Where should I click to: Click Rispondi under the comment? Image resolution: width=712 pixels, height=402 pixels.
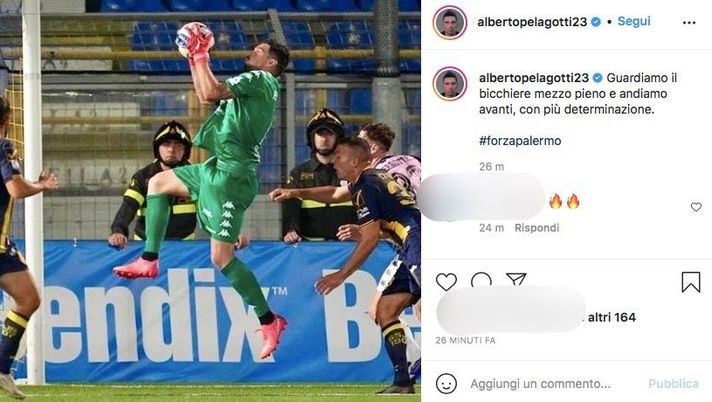[x=536, y=228]
